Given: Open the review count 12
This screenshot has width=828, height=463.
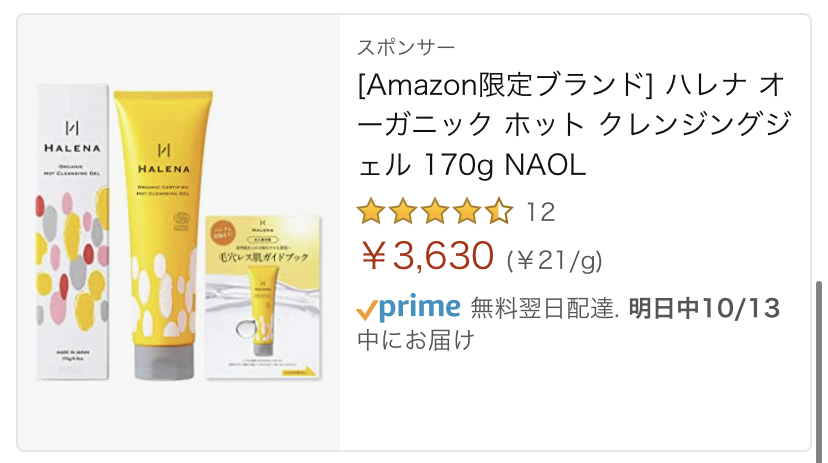Looking at the screenshot, I should coord(540,212).
